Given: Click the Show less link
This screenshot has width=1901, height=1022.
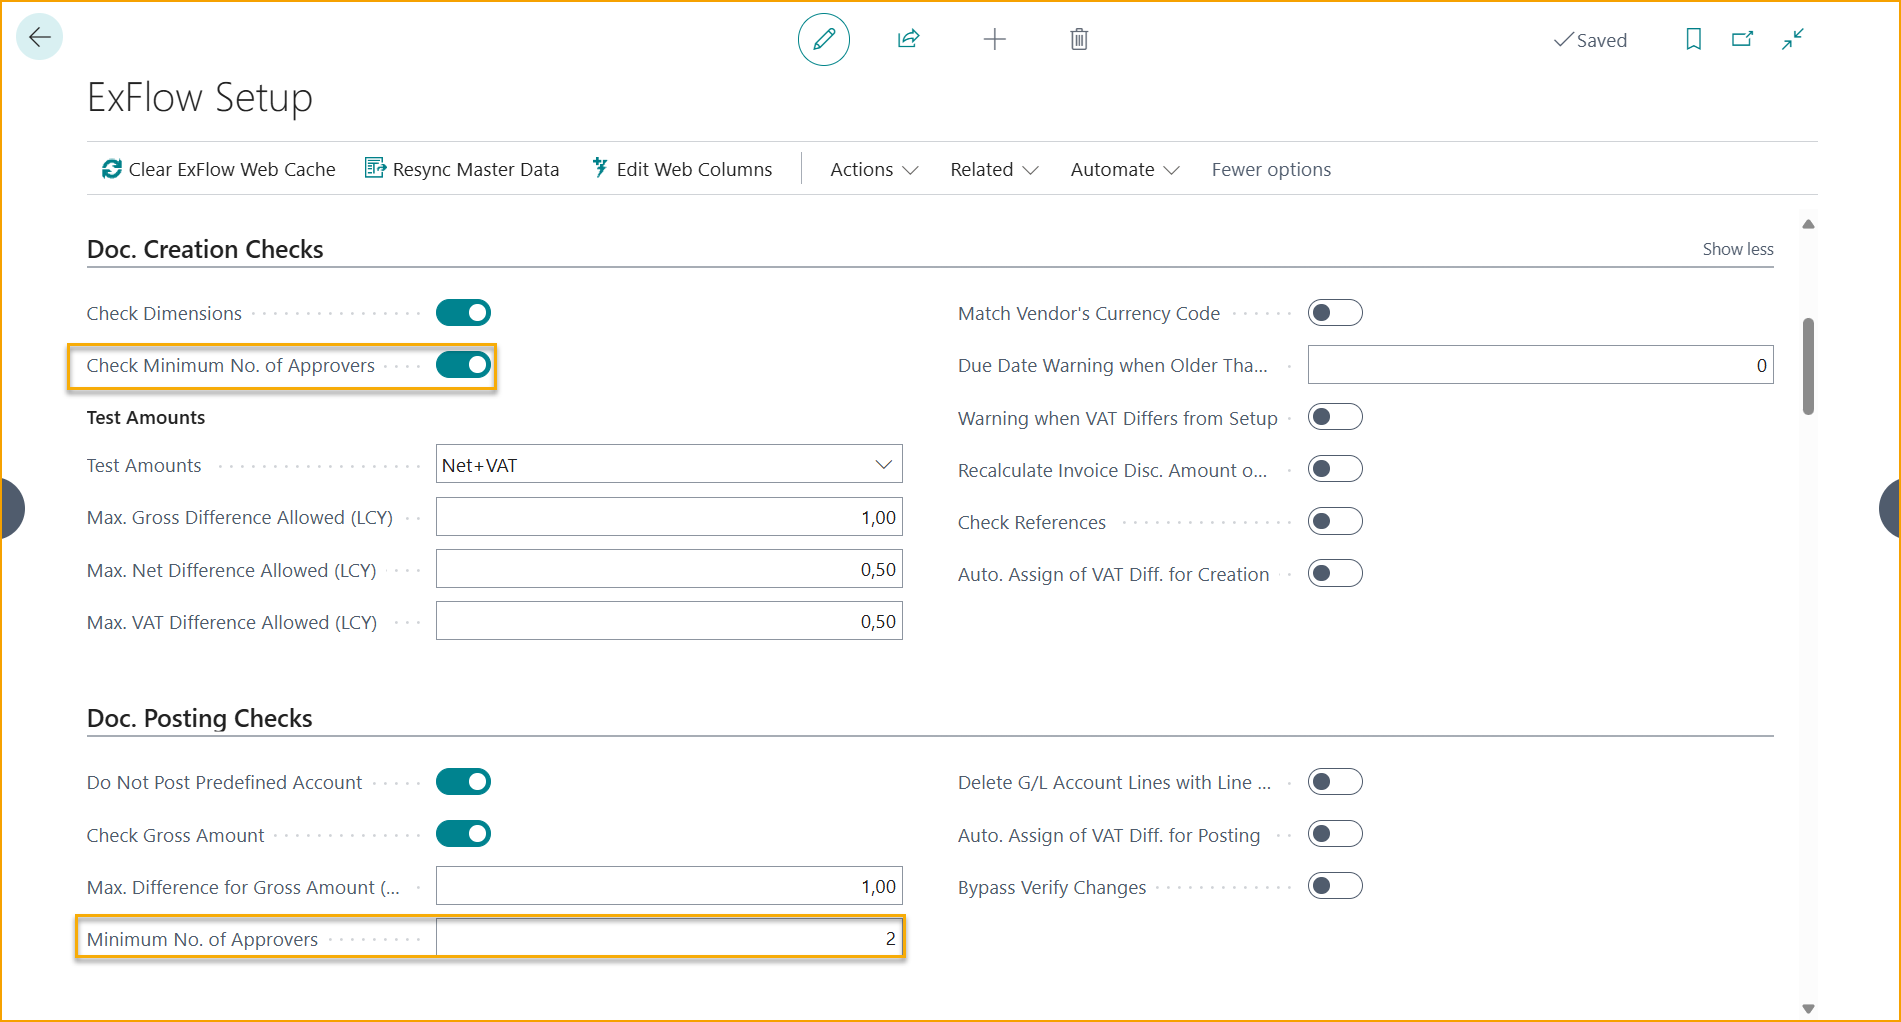Looking at the screenshot, I should pyautogui.click(x=1737, y=248).
